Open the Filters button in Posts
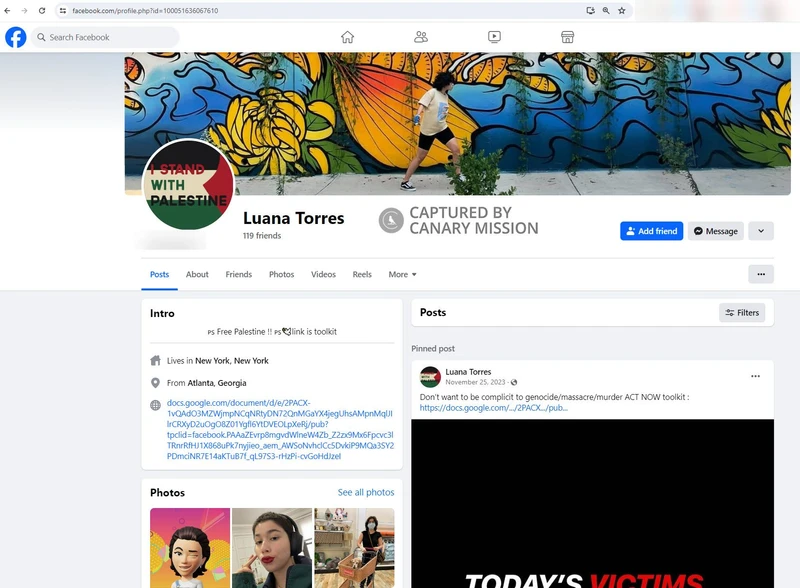The width and height of the screenshot is (800, 588). click(742, 313)
